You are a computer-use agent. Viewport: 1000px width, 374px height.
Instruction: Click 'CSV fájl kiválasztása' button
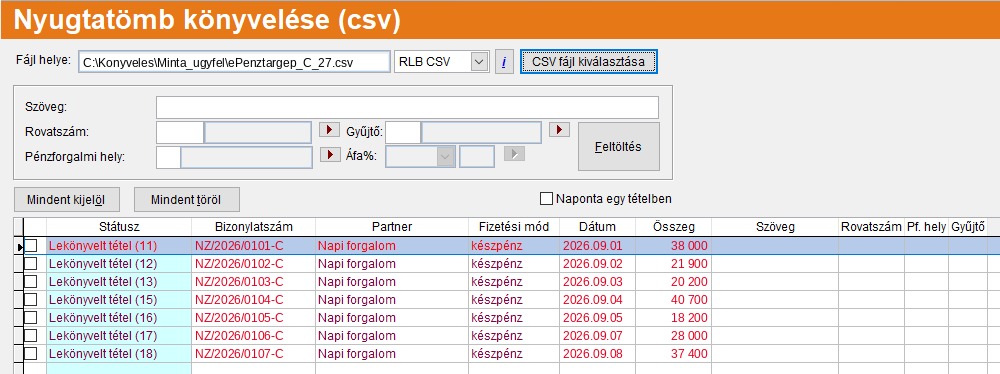(588, 62)
